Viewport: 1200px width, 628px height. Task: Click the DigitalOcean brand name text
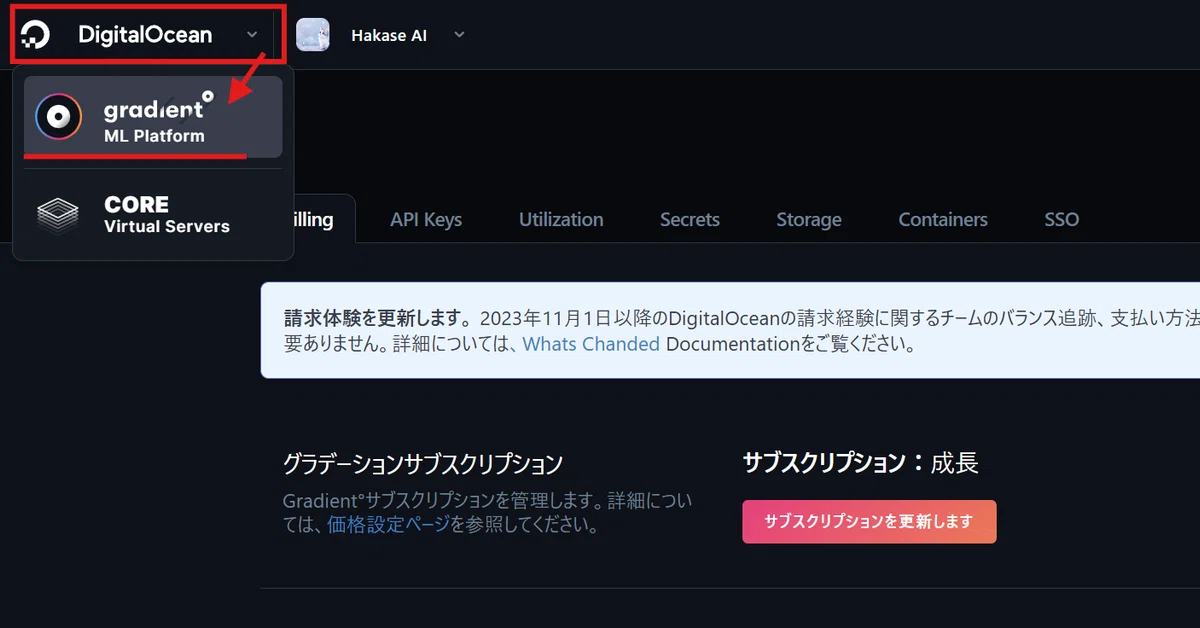coord(145,35)
